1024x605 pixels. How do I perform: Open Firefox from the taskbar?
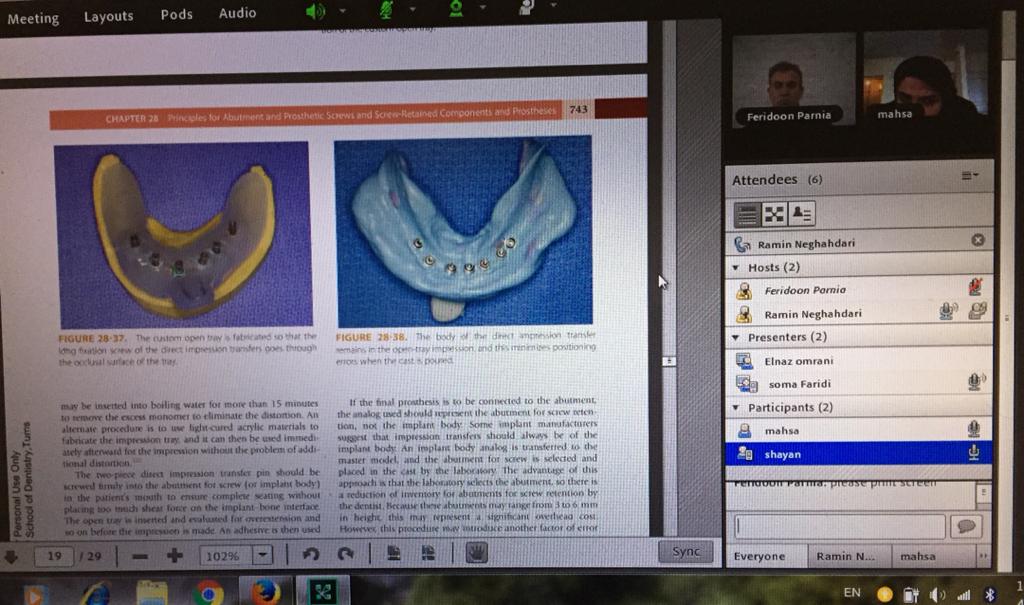pyautogui.click(x=265, y=593)
